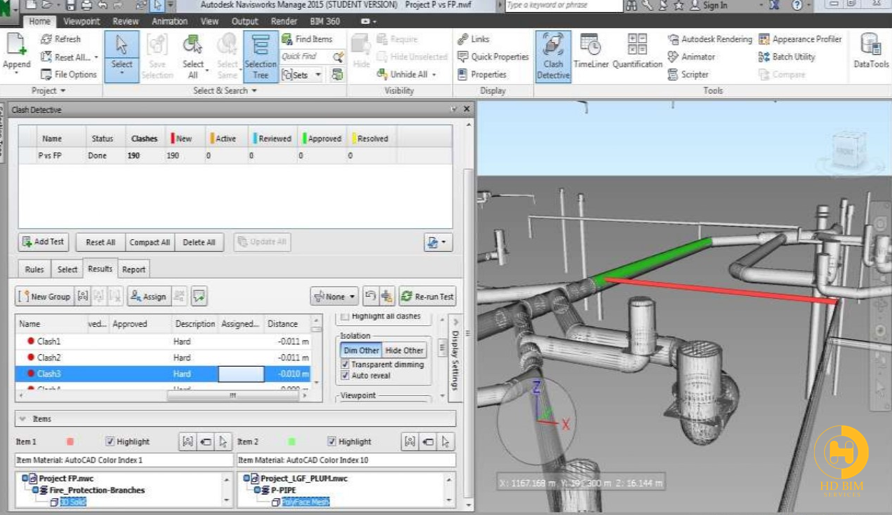Open the Rules tab
The width and height of the screenshot is (893, 515).
(34, 269)
